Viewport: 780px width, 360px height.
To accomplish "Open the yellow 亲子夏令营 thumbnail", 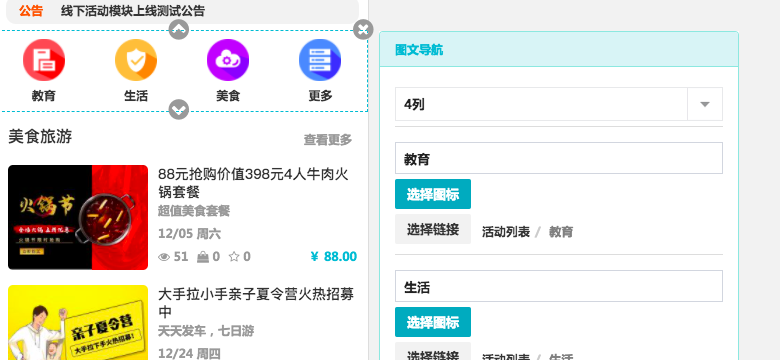I will (78, 322).
